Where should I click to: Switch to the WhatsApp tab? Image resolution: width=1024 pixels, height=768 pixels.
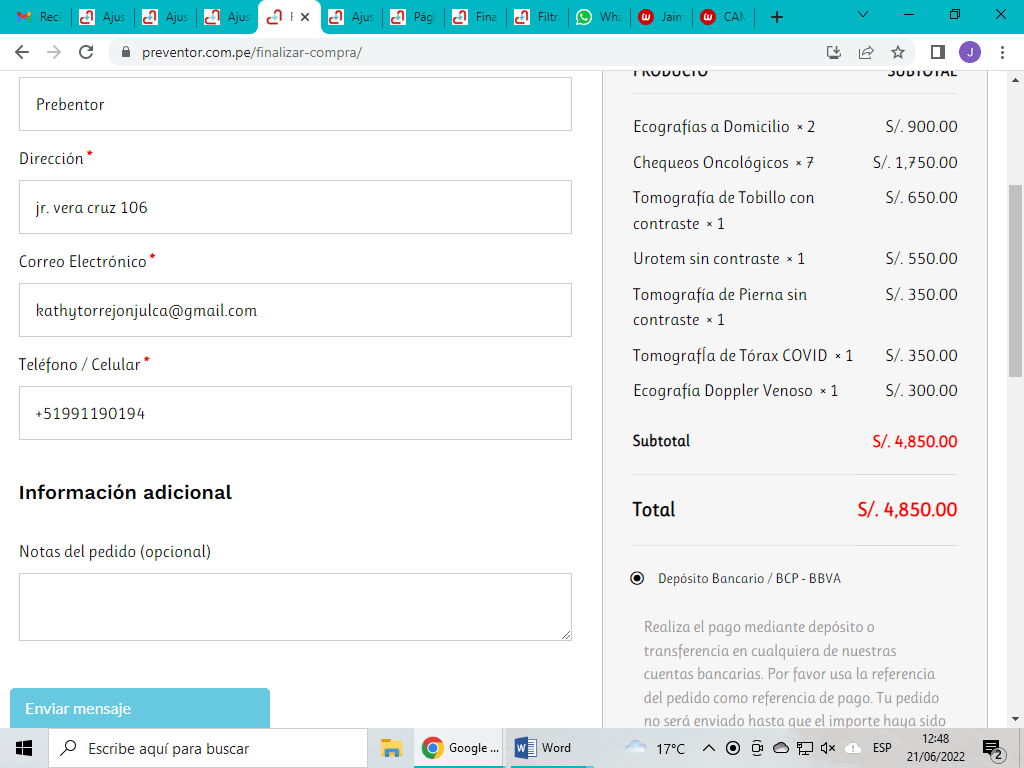point(600,17)
